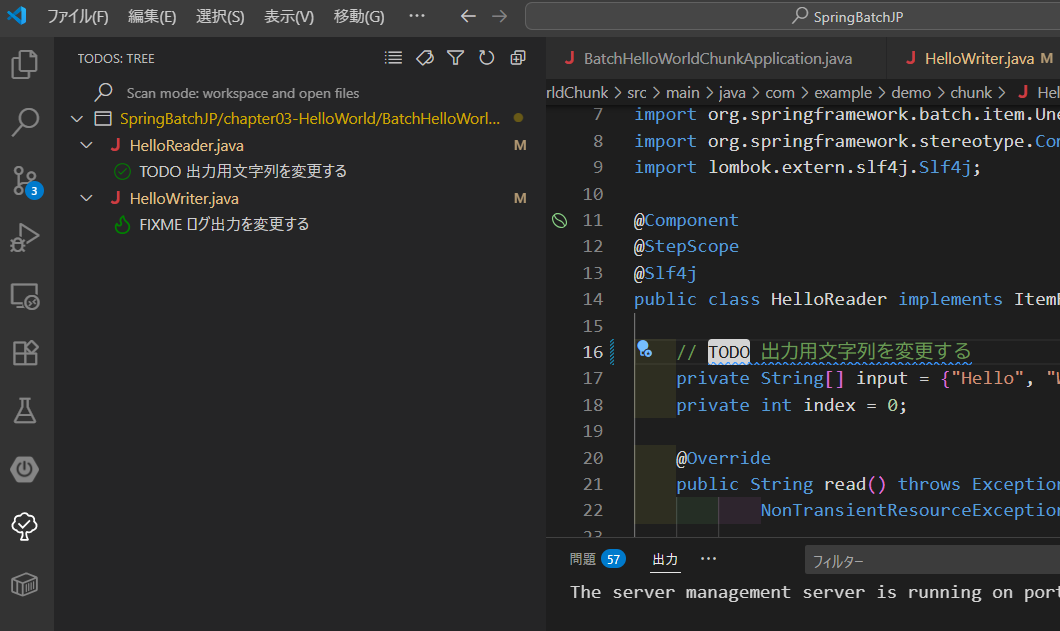1060x631 pixels.
Task: Collapse the SpringBatchJP workspace folder node
Action: pyautogui.click(x=77, y=118)
